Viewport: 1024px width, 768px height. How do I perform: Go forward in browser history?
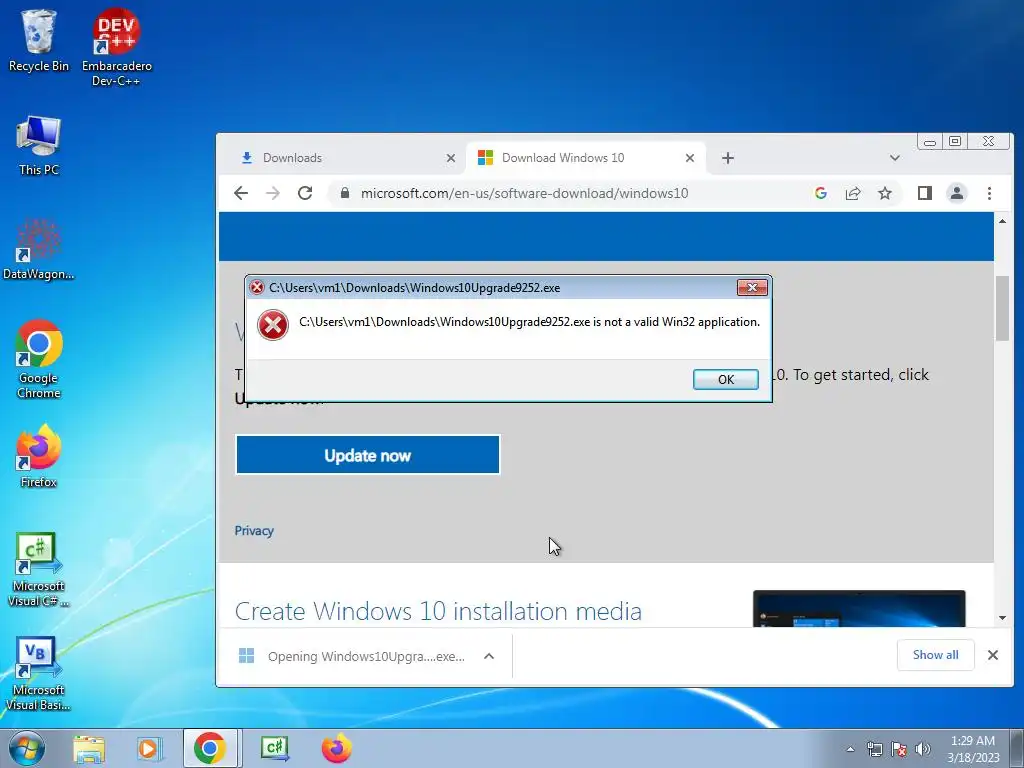point(273,193)
